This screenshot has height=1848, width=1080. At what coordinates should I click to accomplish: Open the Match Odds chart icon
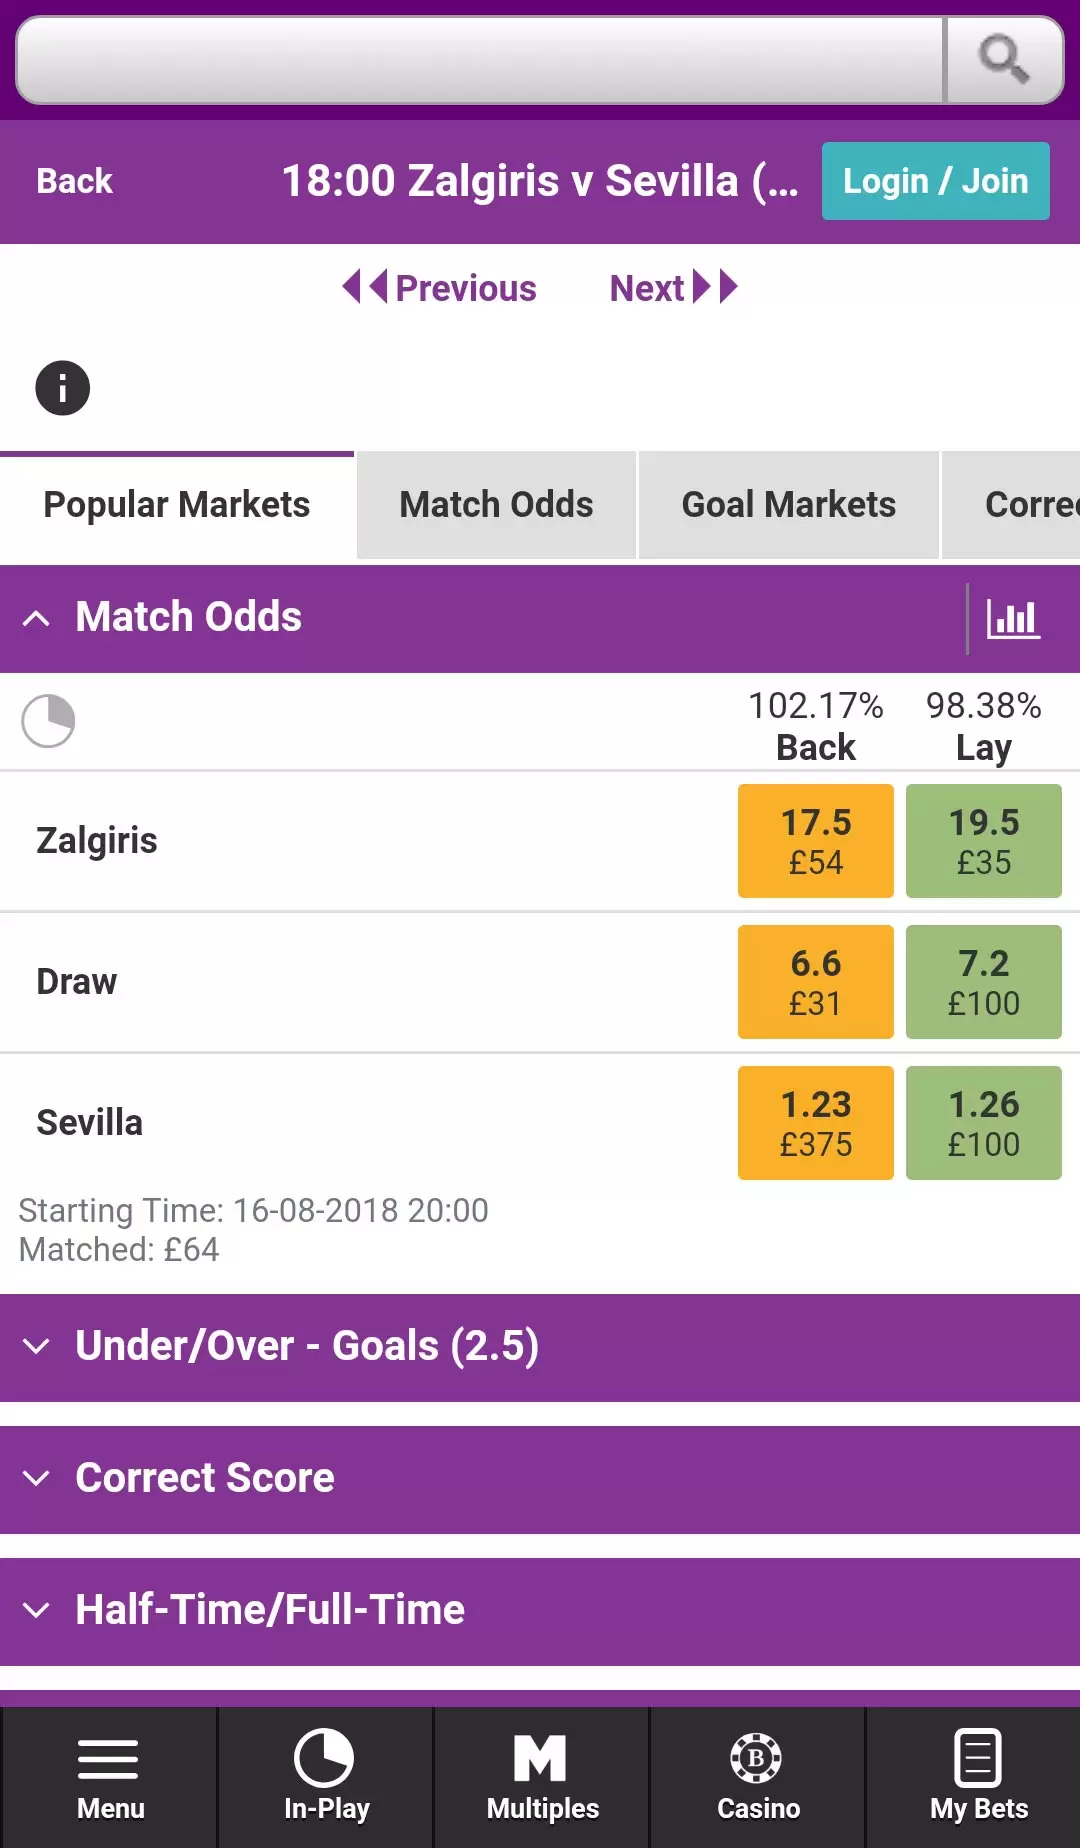click(x=1013, y=618)
